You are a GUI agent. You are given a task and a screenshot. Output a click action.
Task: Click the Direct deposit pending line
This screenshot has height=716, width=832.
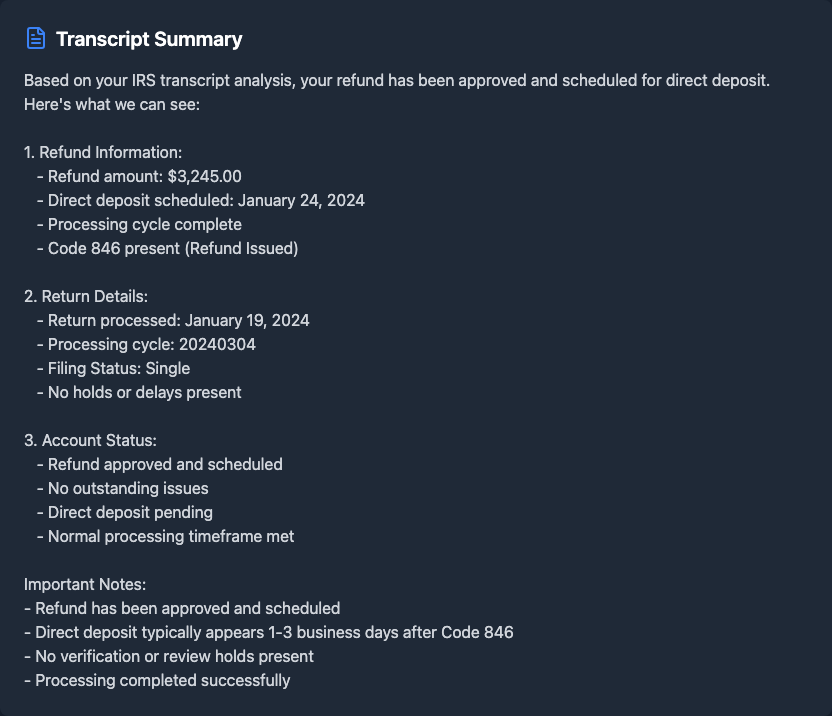pyautogui.click(x=130, y=512)
